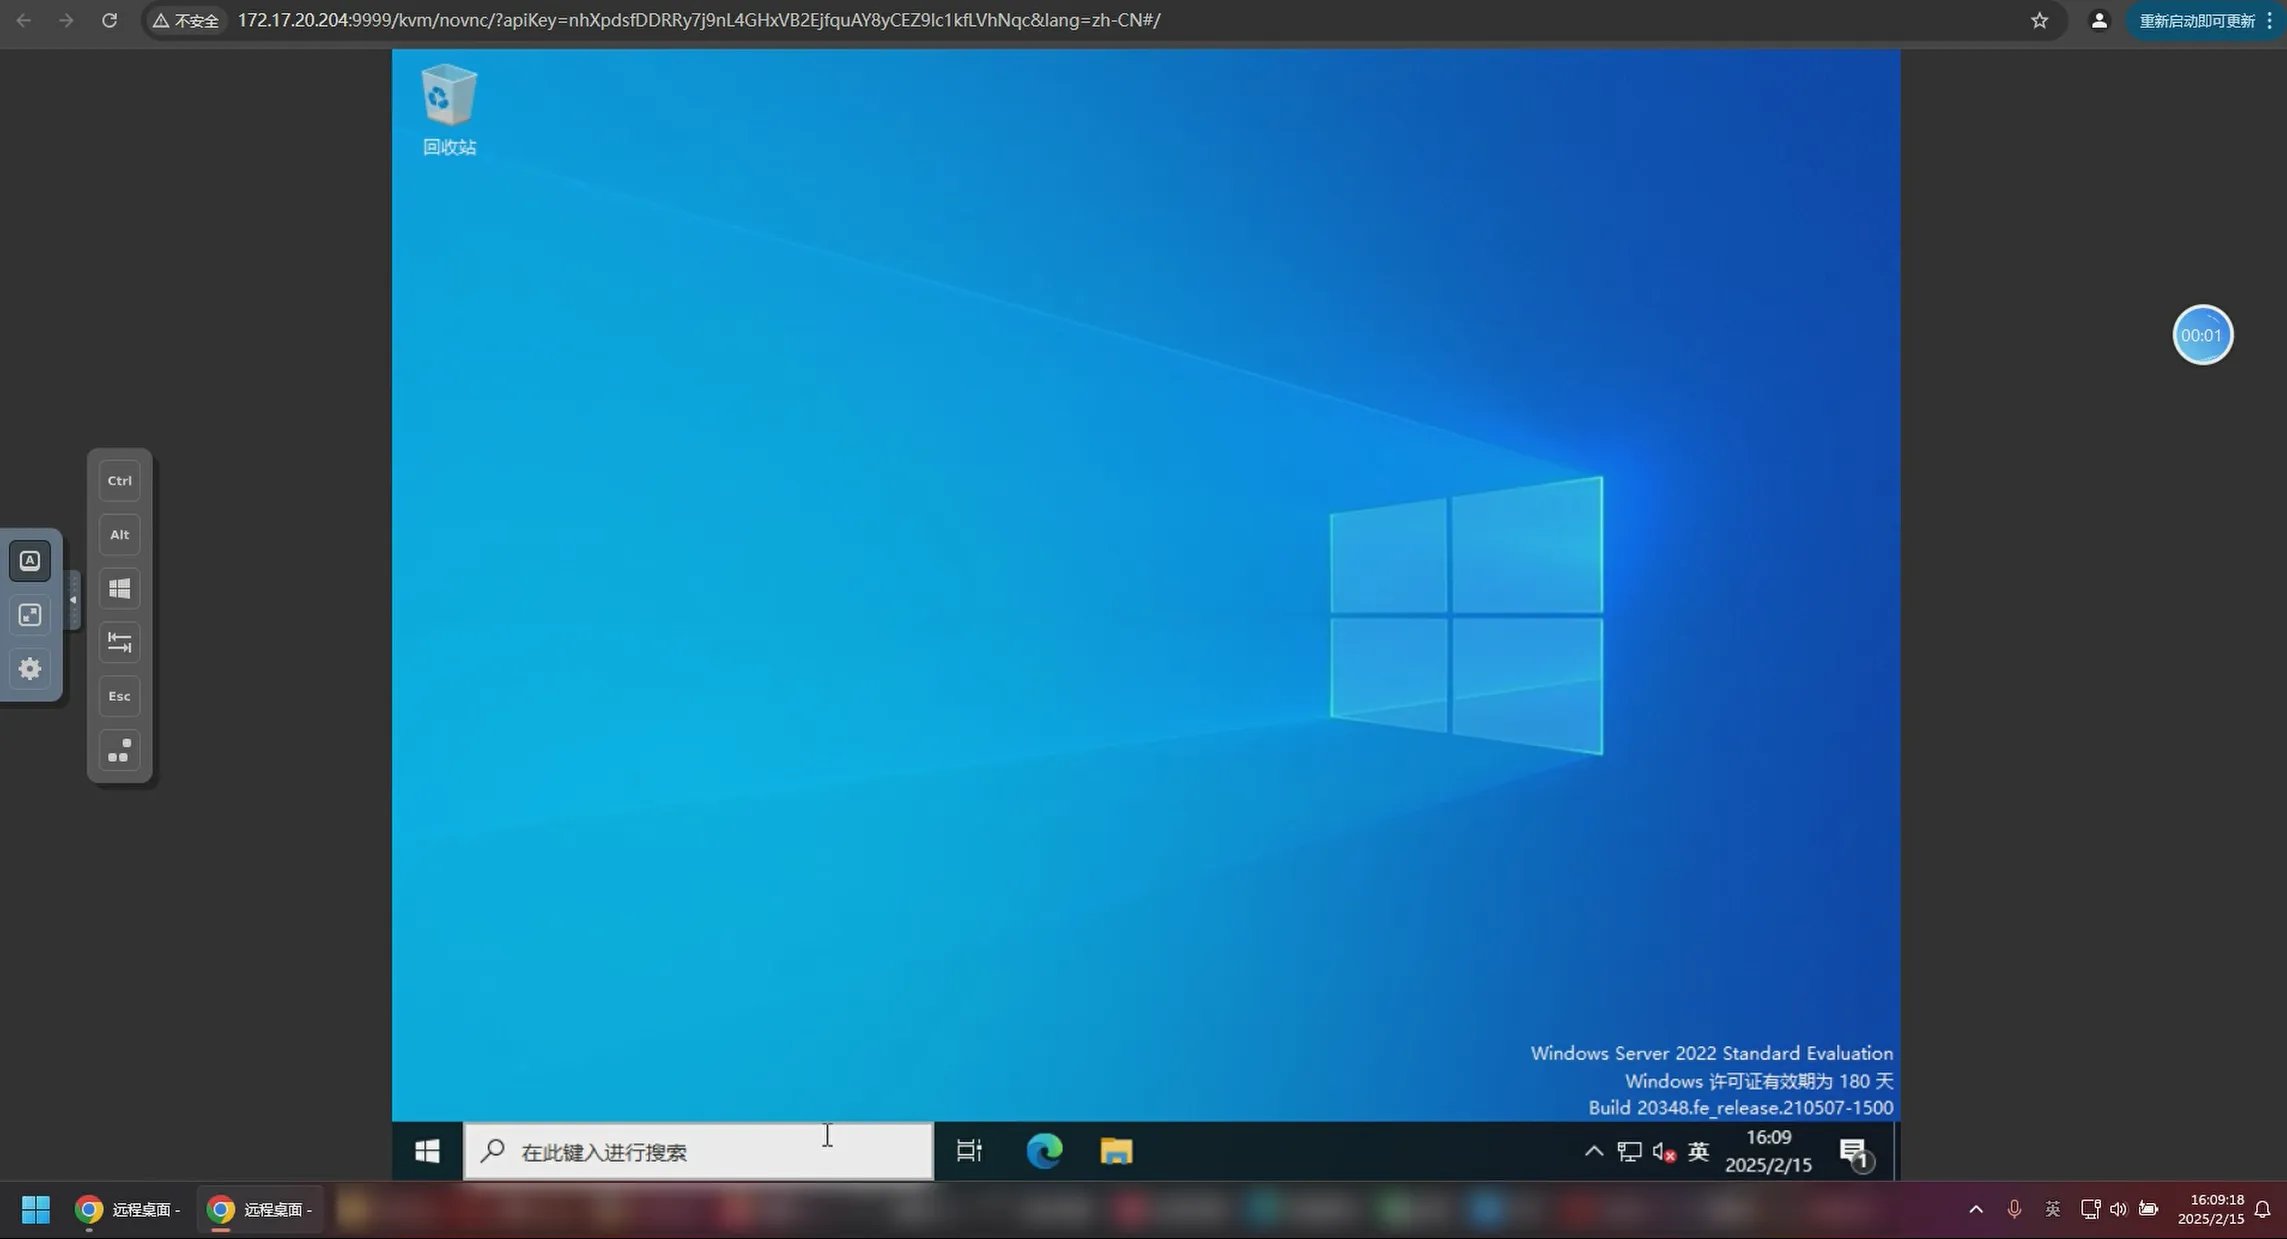Go forward in browser history
This screenshot has width=2287, height=1239.
coord(66,20)
